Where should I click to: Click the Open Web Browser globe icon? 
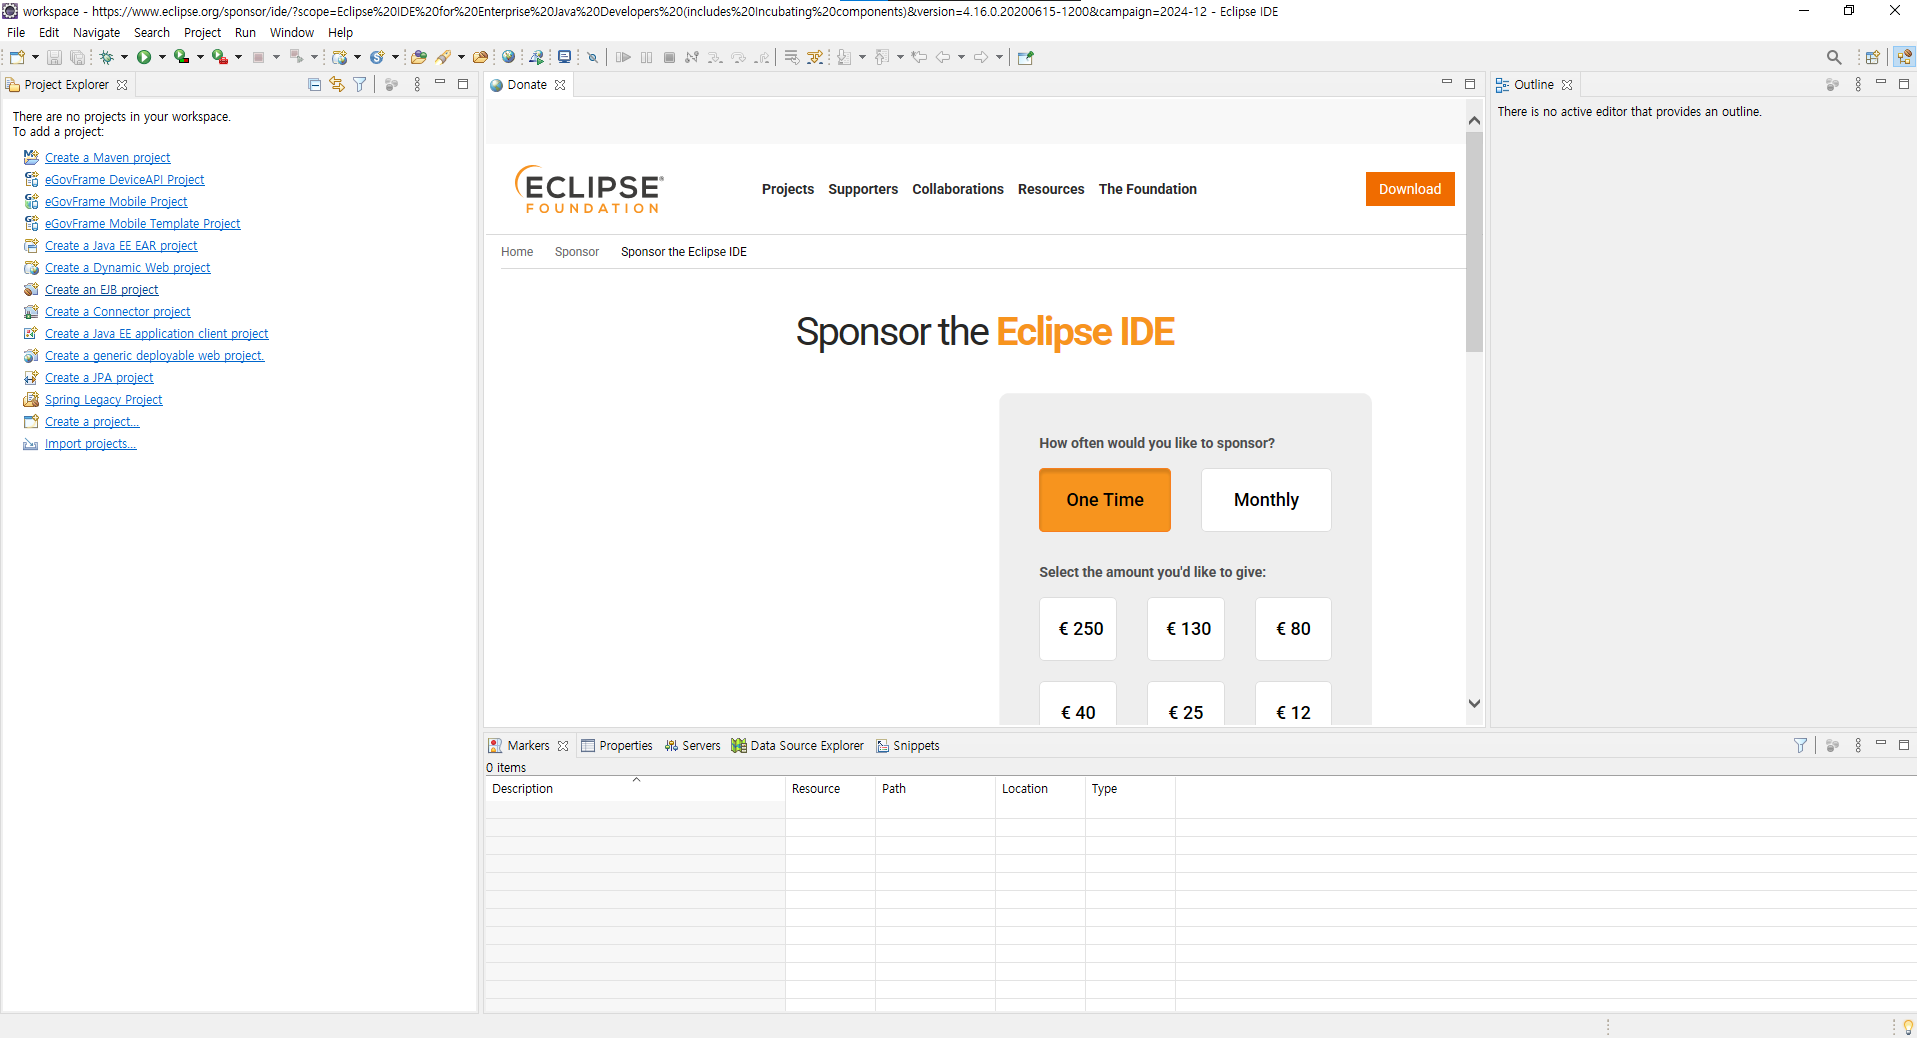coord(509,57)
